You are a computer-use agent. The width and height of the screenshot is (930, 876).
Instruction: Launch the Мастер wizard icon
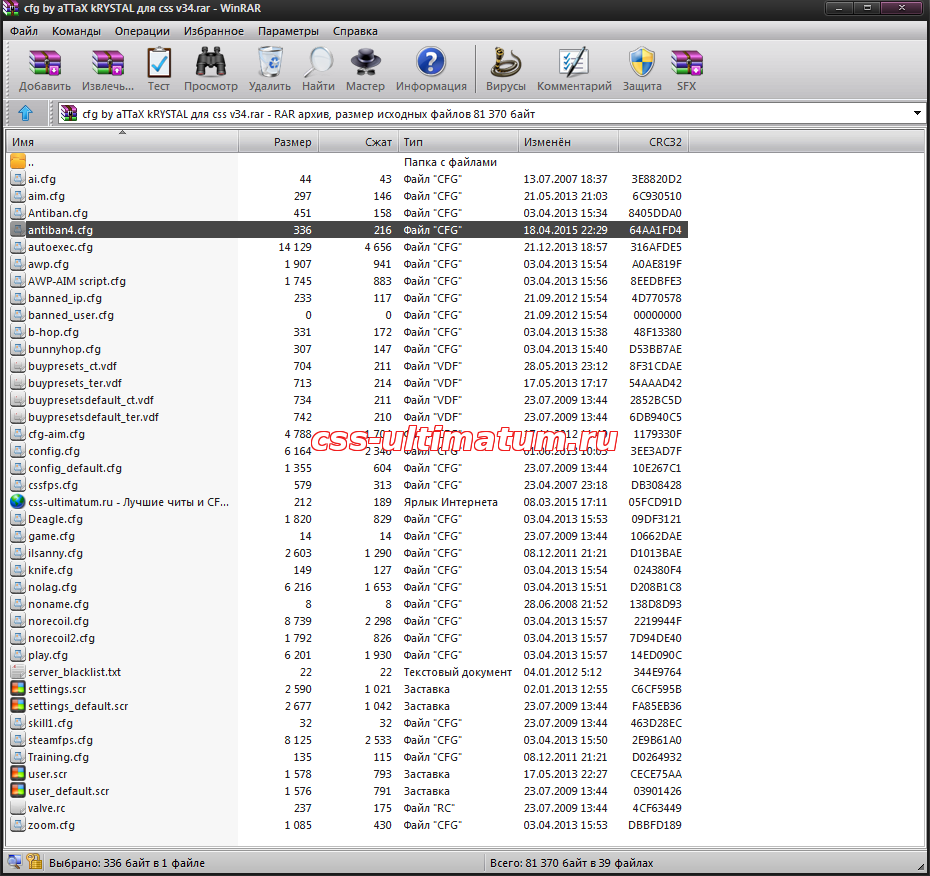365,62
